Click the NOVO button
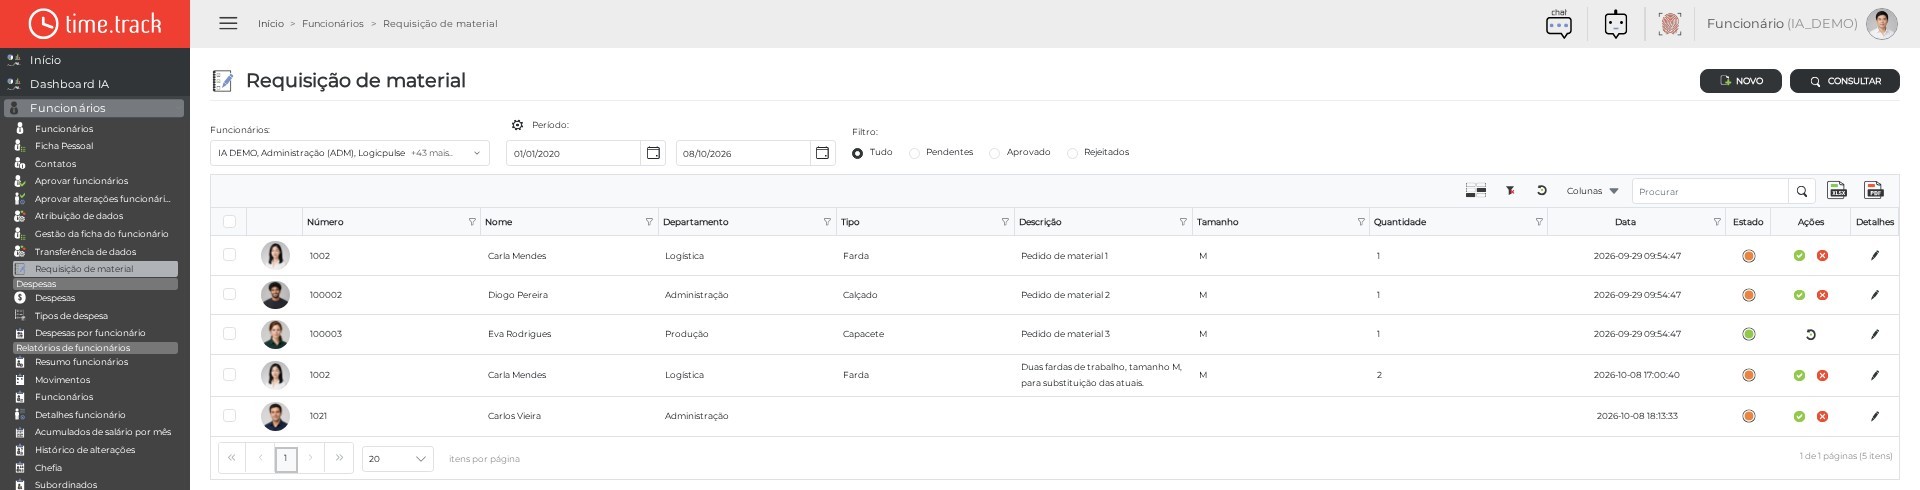Viewport: 1920px width, 490px height. coord(1740,81)
